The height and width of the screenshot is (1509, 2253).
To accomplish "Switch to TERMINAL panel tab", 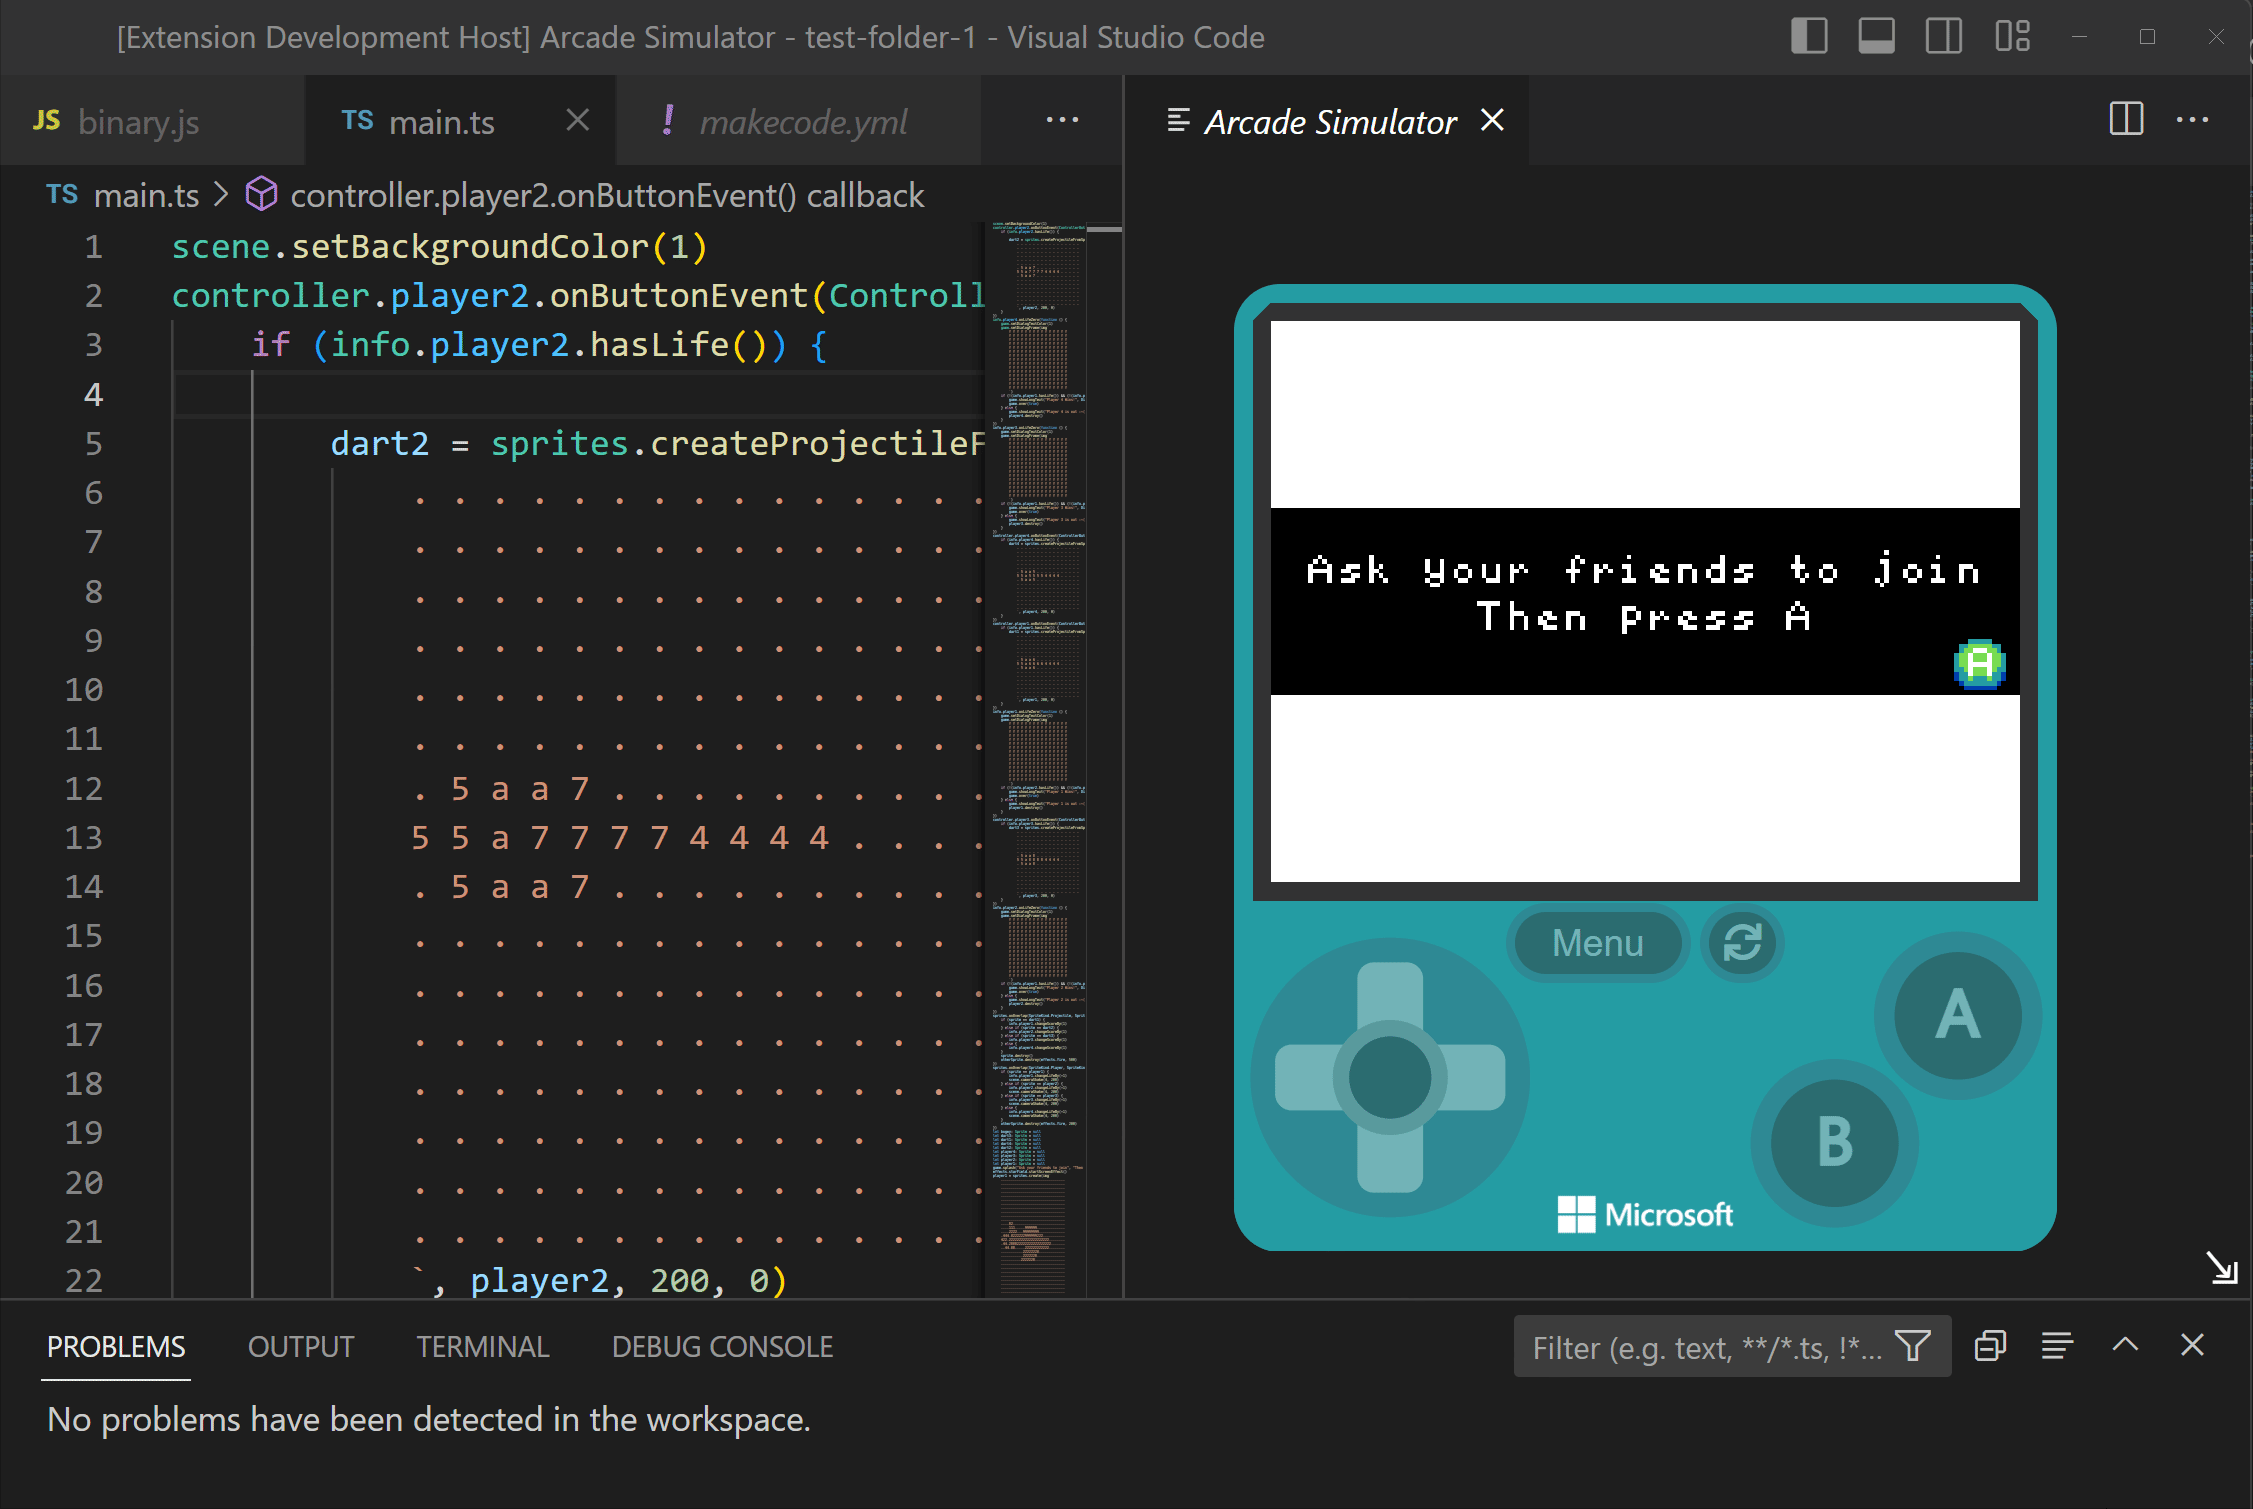I will click(483, 1347).
